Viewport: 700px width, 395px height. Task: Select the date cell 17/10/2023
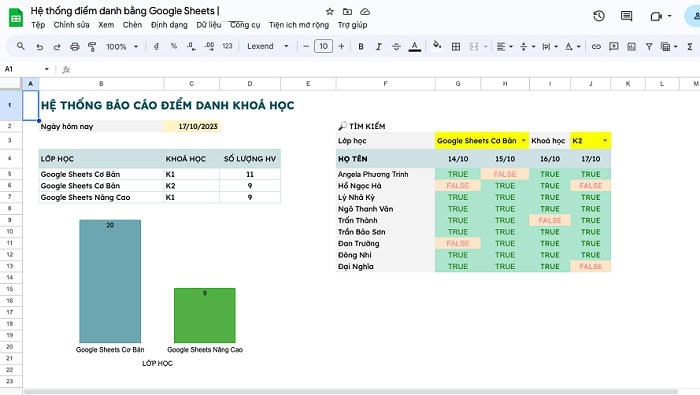[192, 126]
